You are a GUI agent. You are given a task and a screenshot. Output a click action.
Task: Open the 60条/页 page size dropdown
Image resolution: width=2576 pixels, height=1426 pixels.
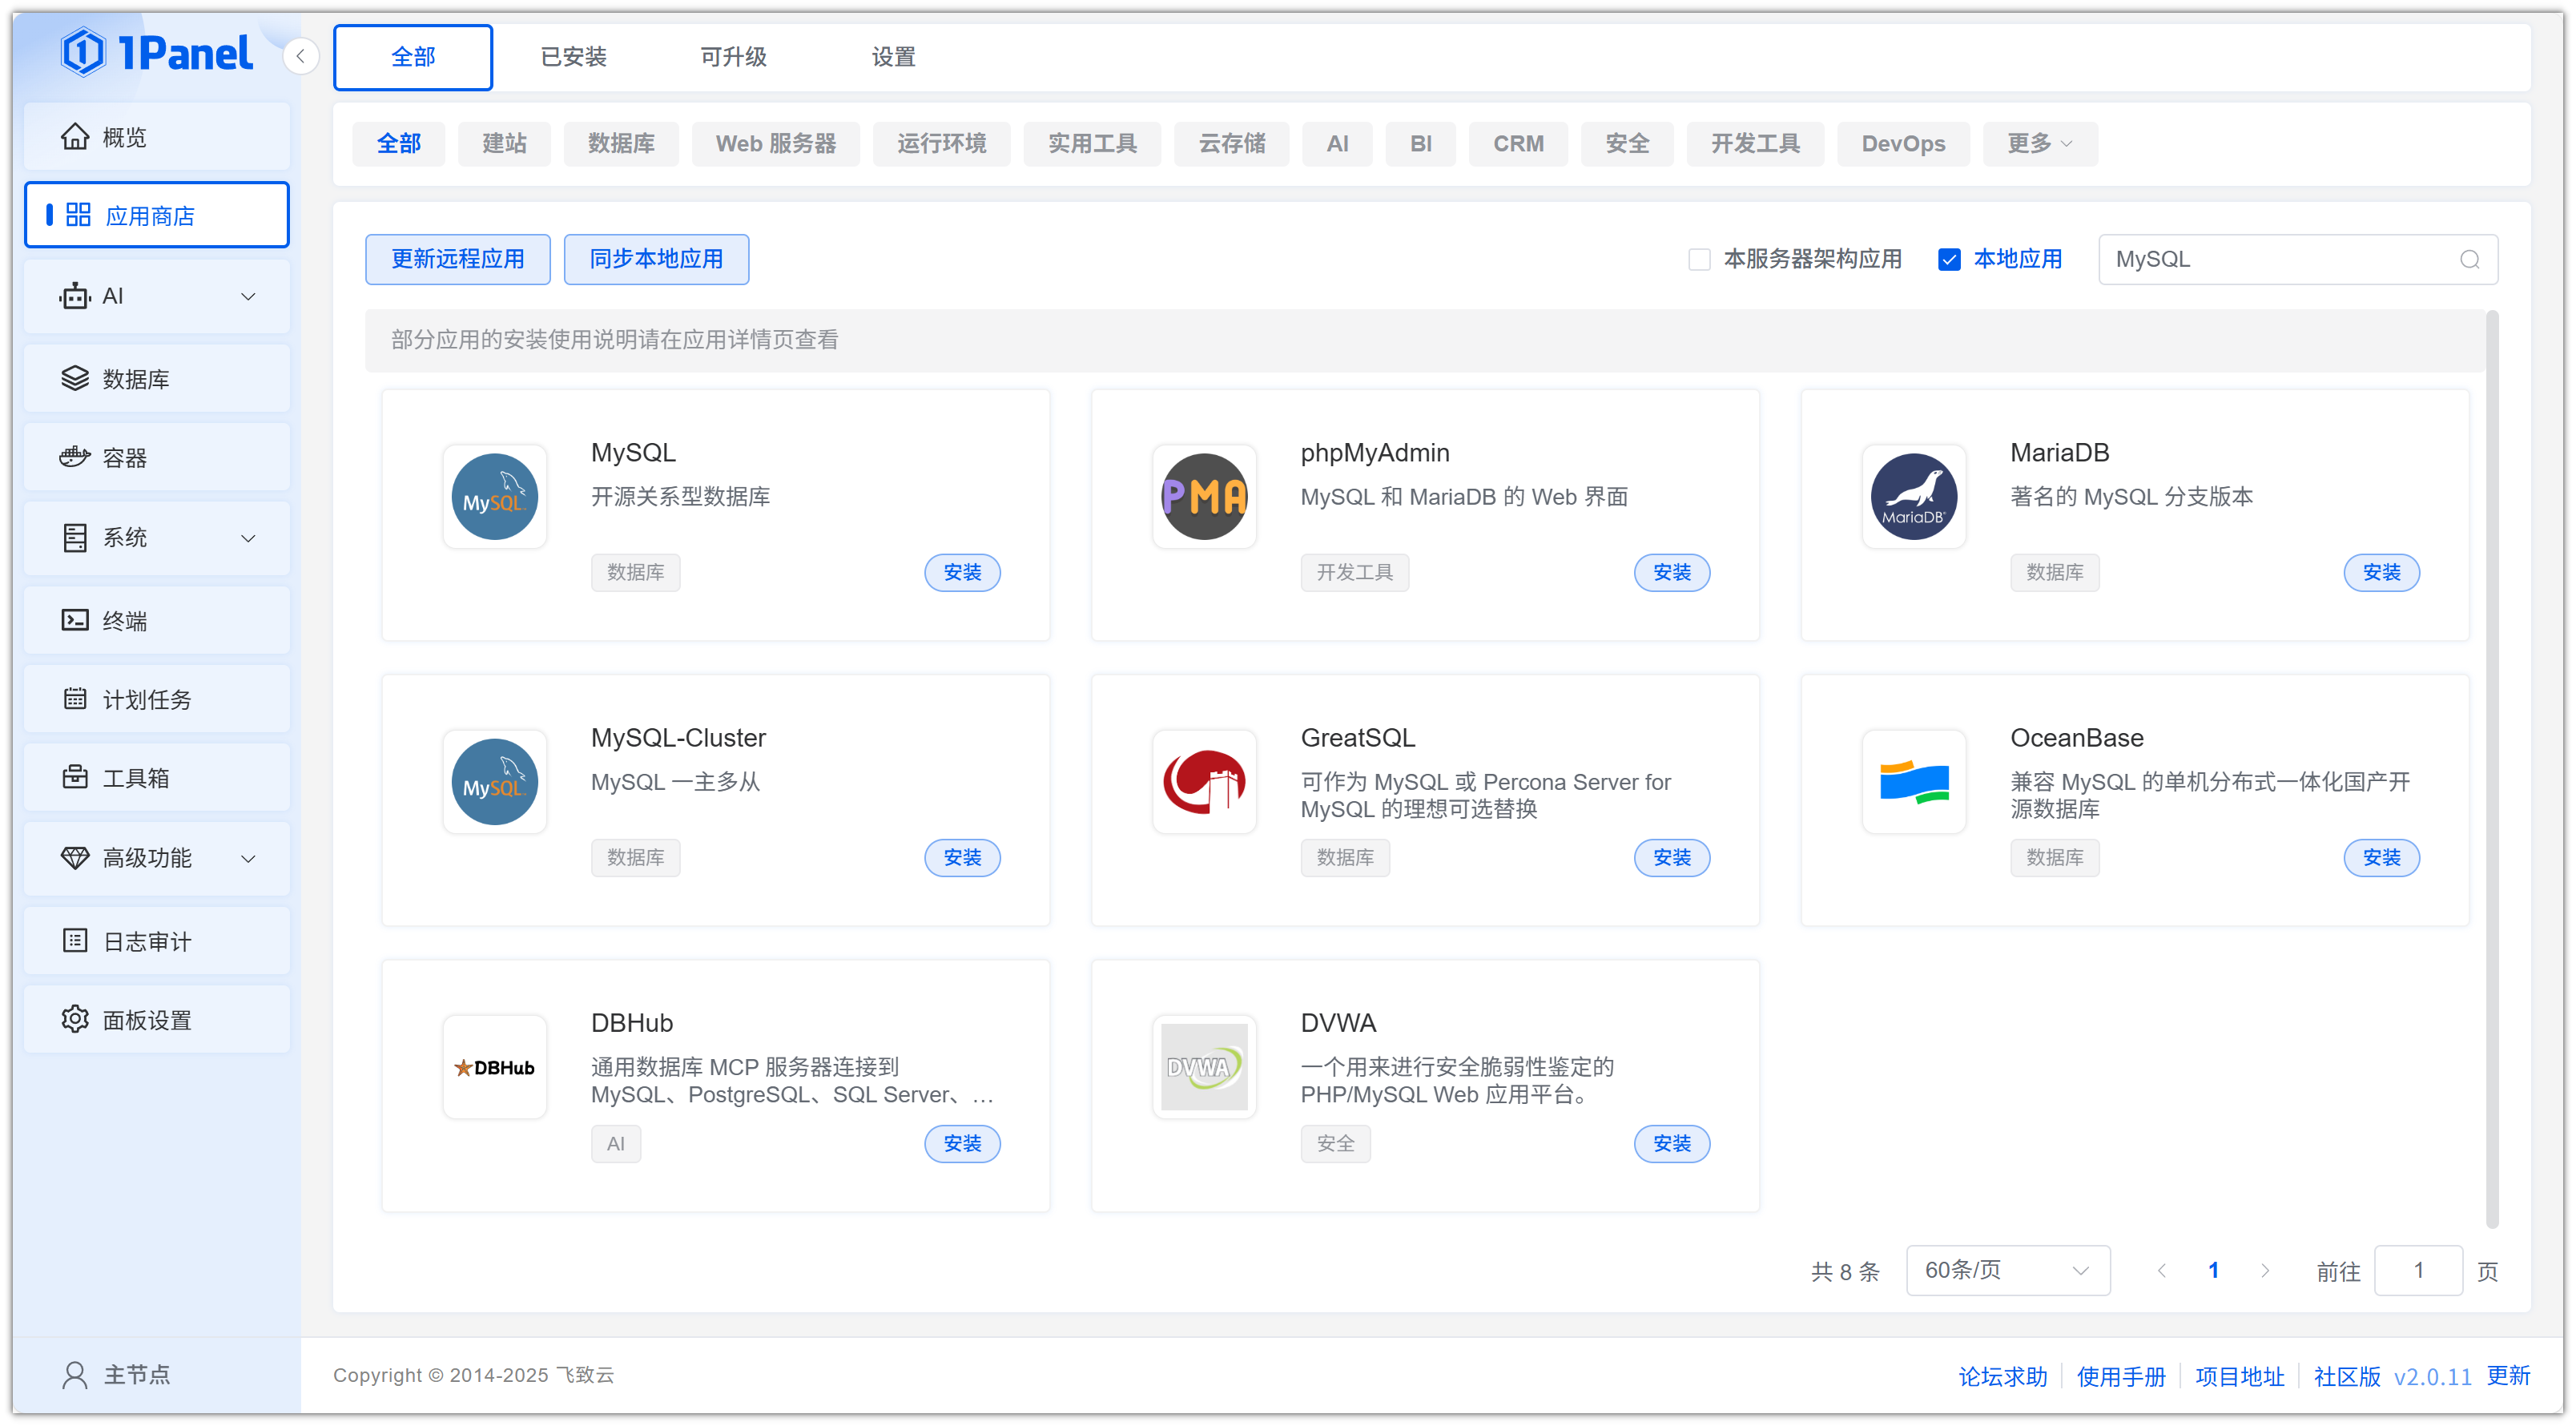[x=2007, y=1270]
